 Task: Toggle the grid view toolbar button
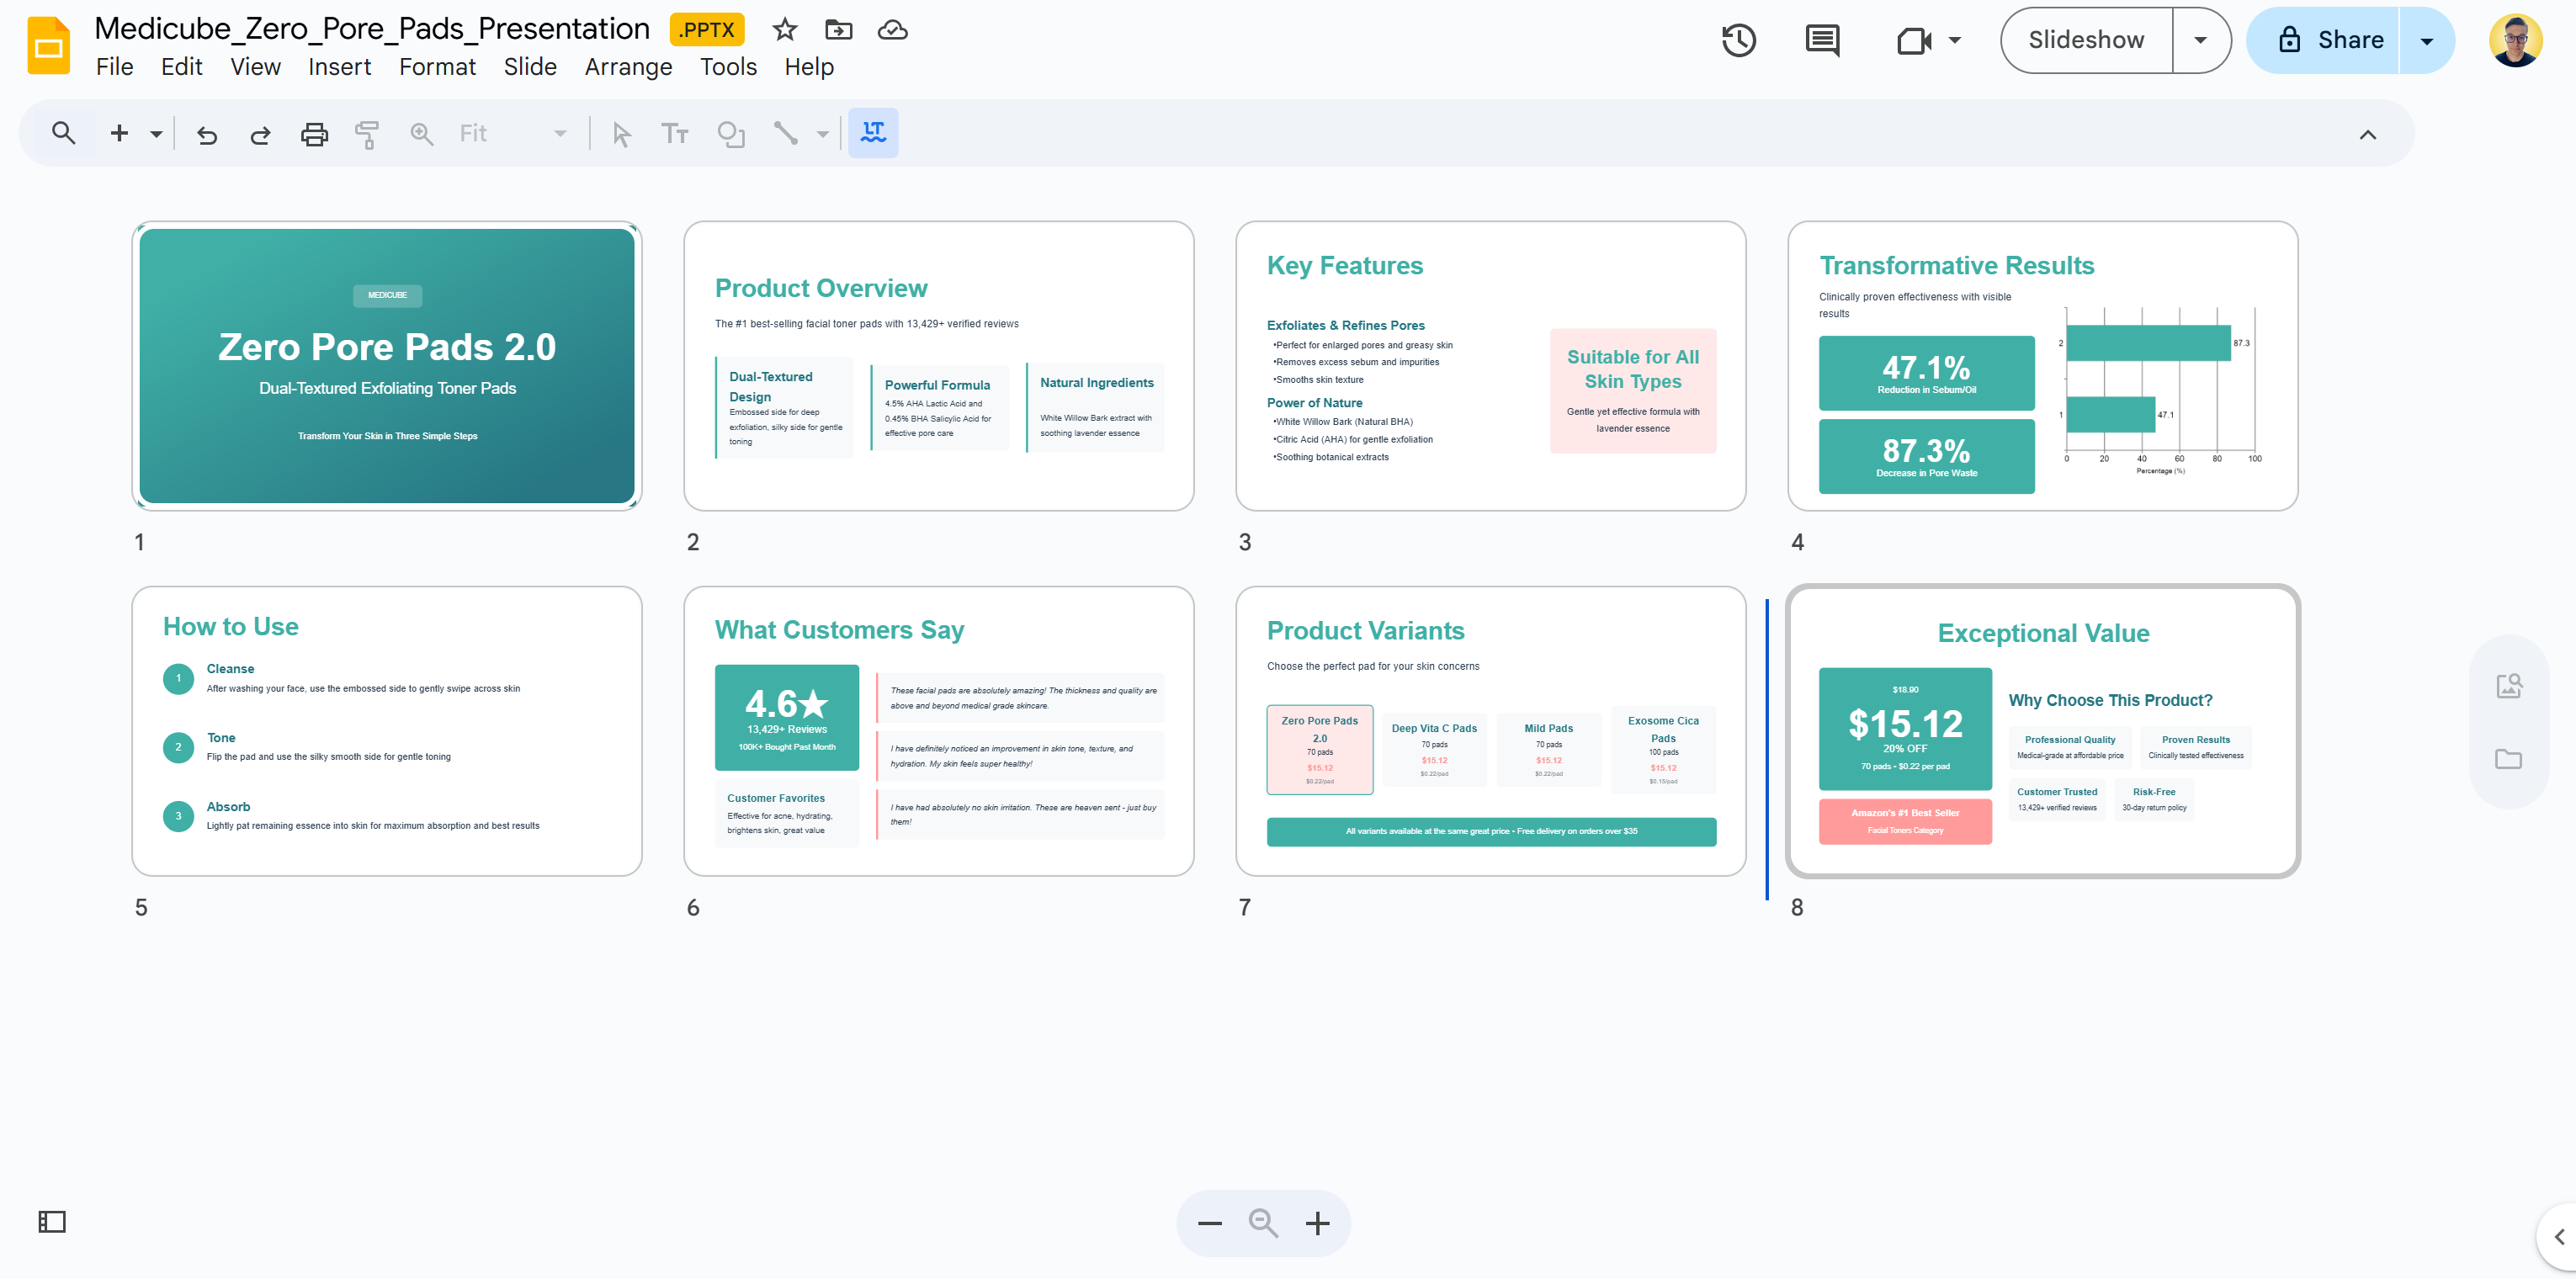coord(873,133)
